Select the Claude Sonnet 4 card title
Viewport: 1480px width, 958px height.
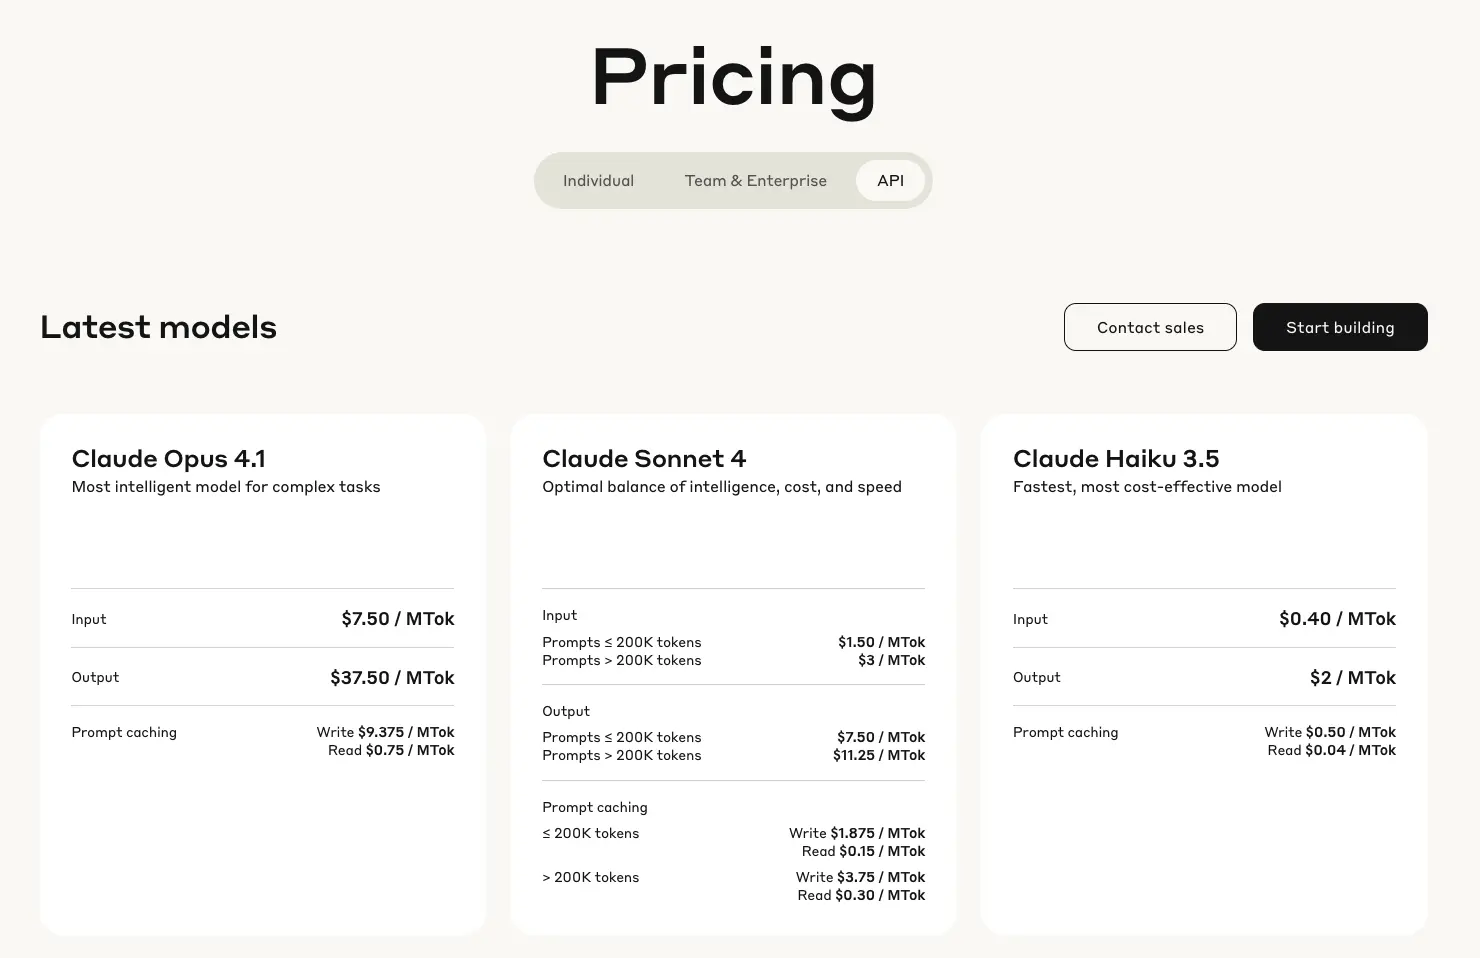pyautogui.click(x=644, y=458)
